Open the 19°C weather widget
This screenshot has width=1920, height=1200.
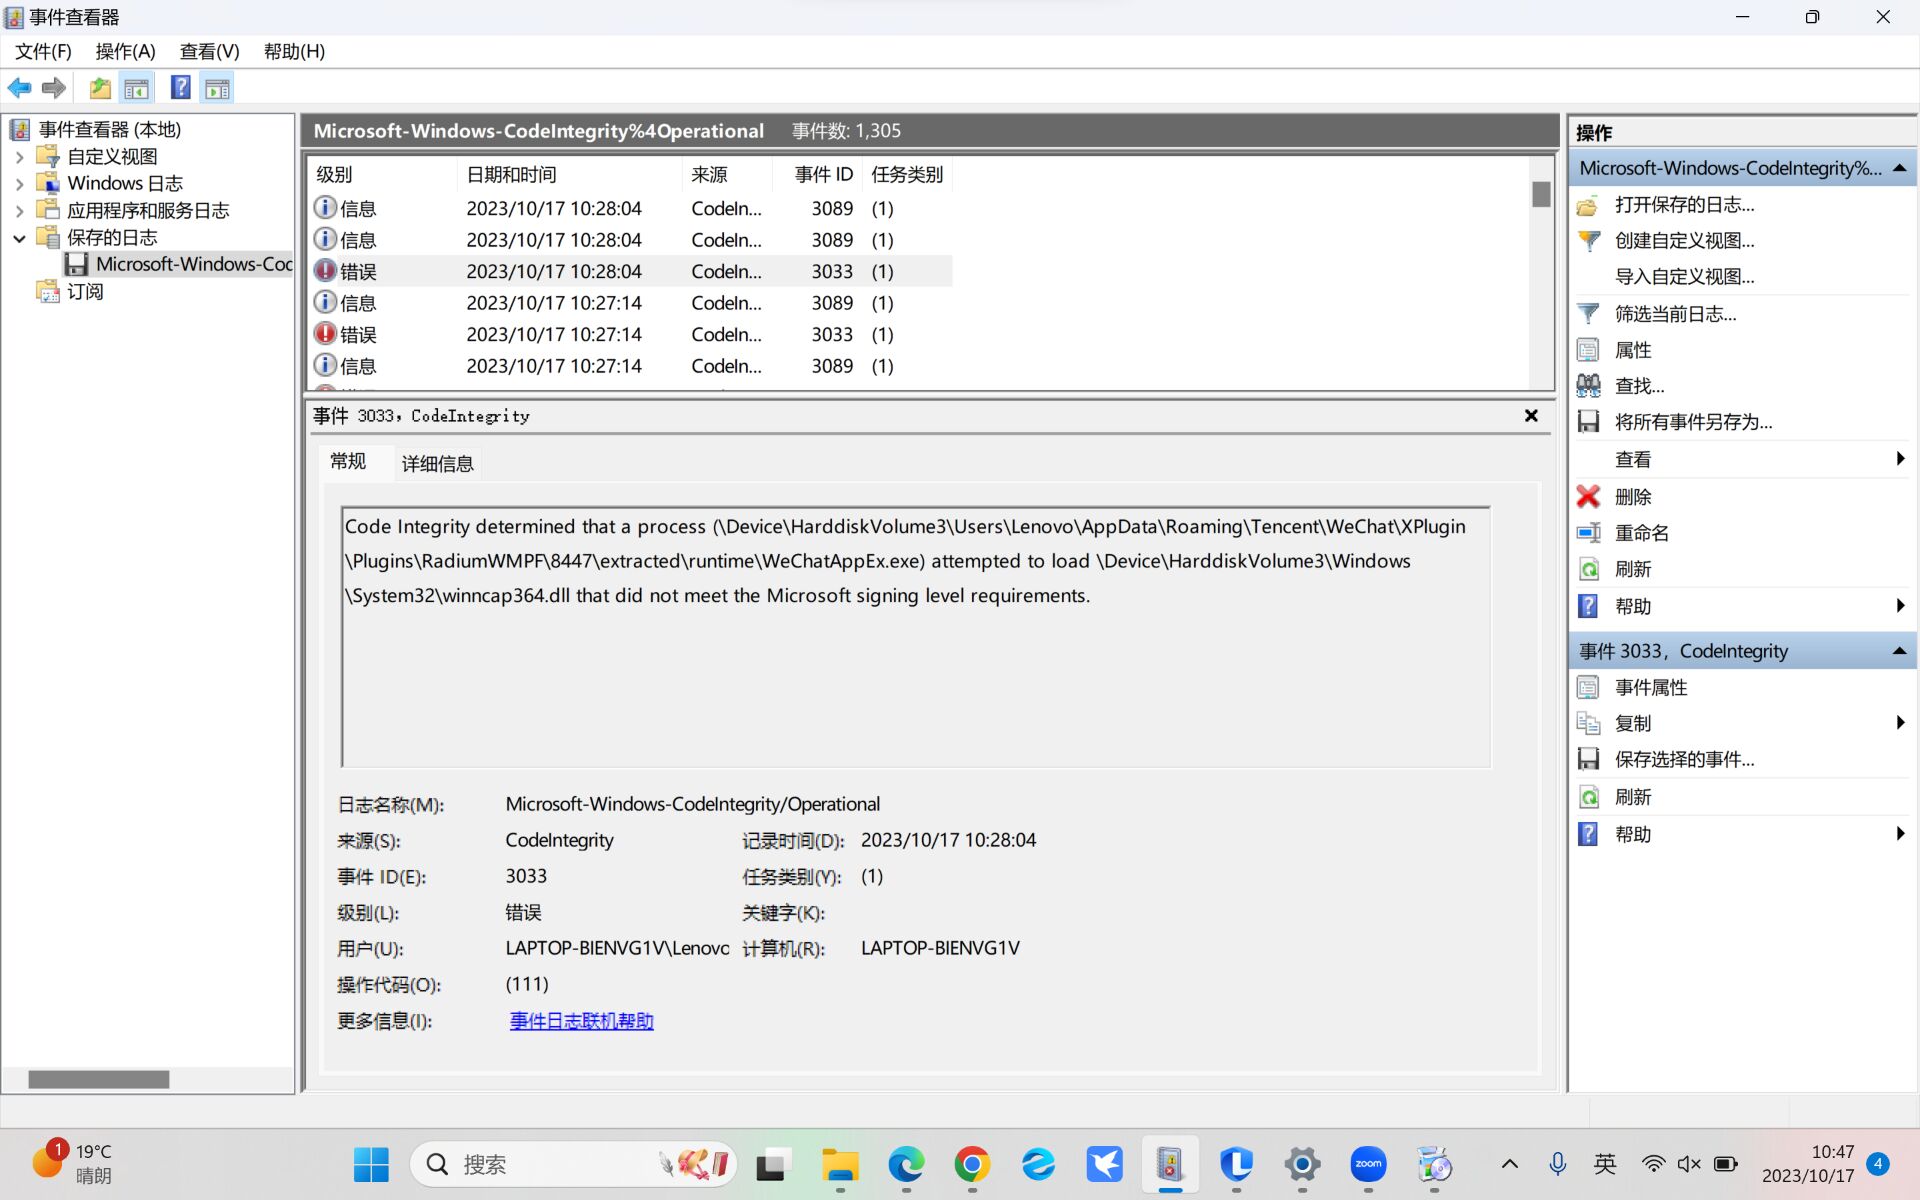click(72, 1164)
